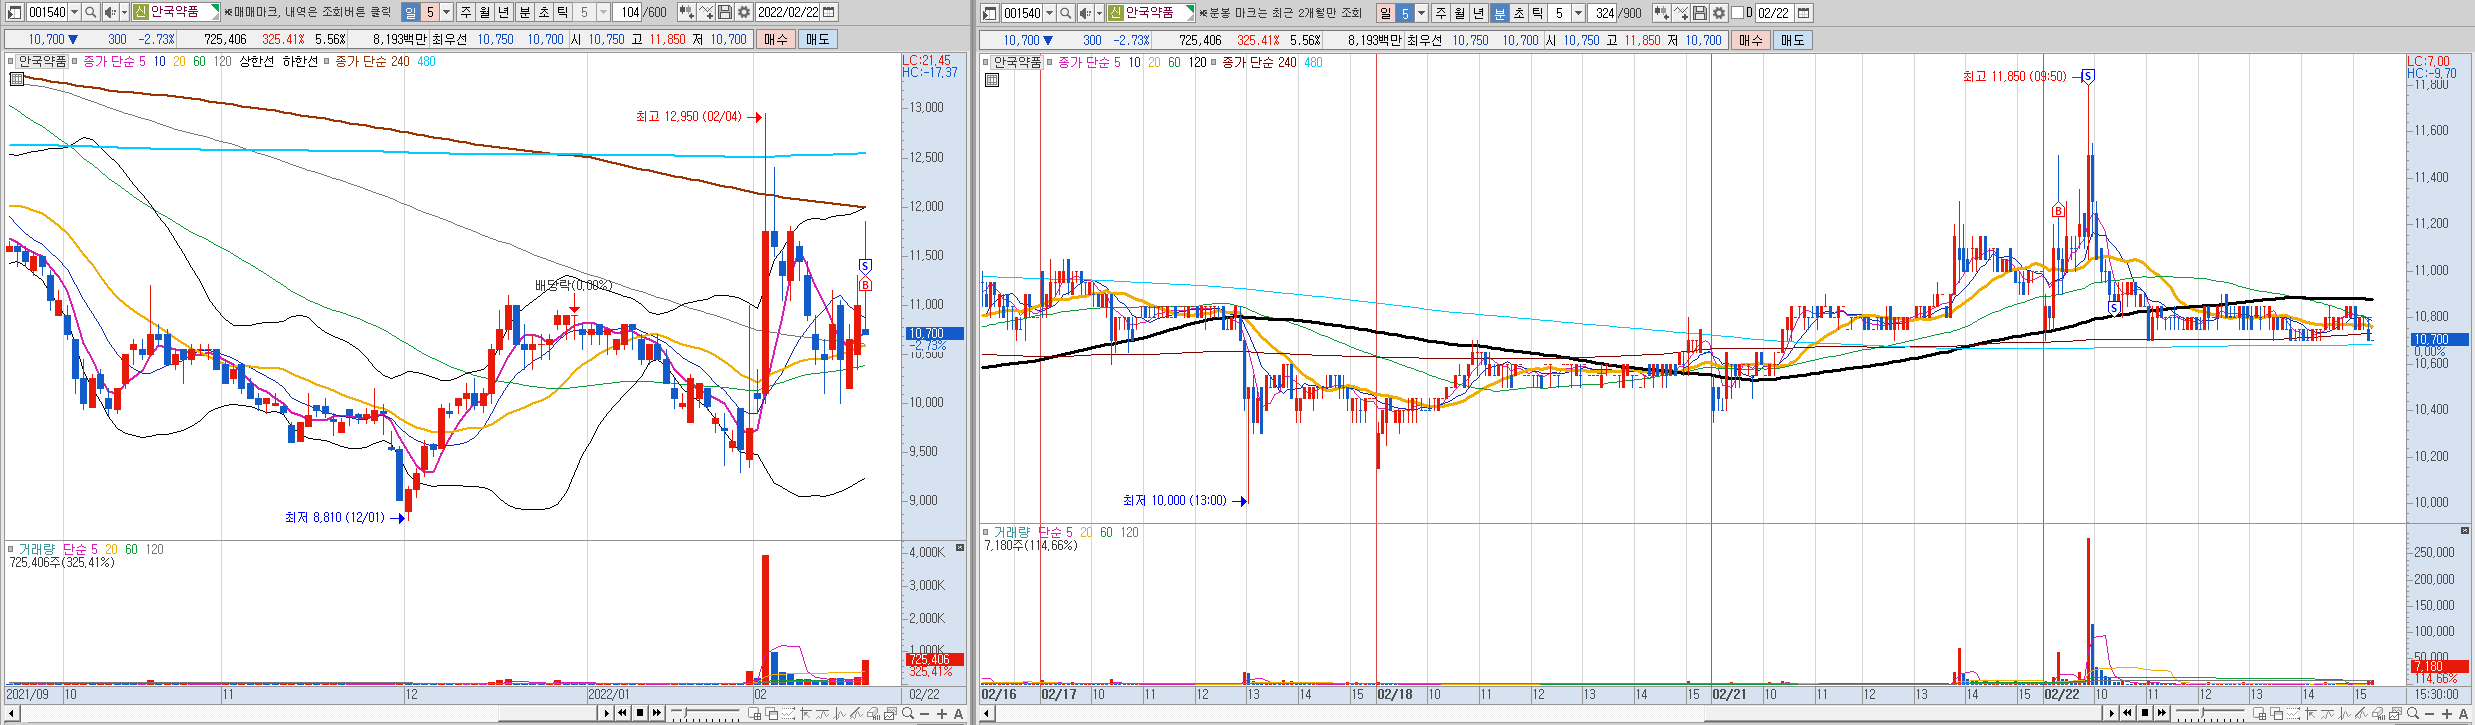Click magnifier zoom tool in left chart footer
Image resolution: width=2475 pixels, height=725 pixels.
(908, 714)
